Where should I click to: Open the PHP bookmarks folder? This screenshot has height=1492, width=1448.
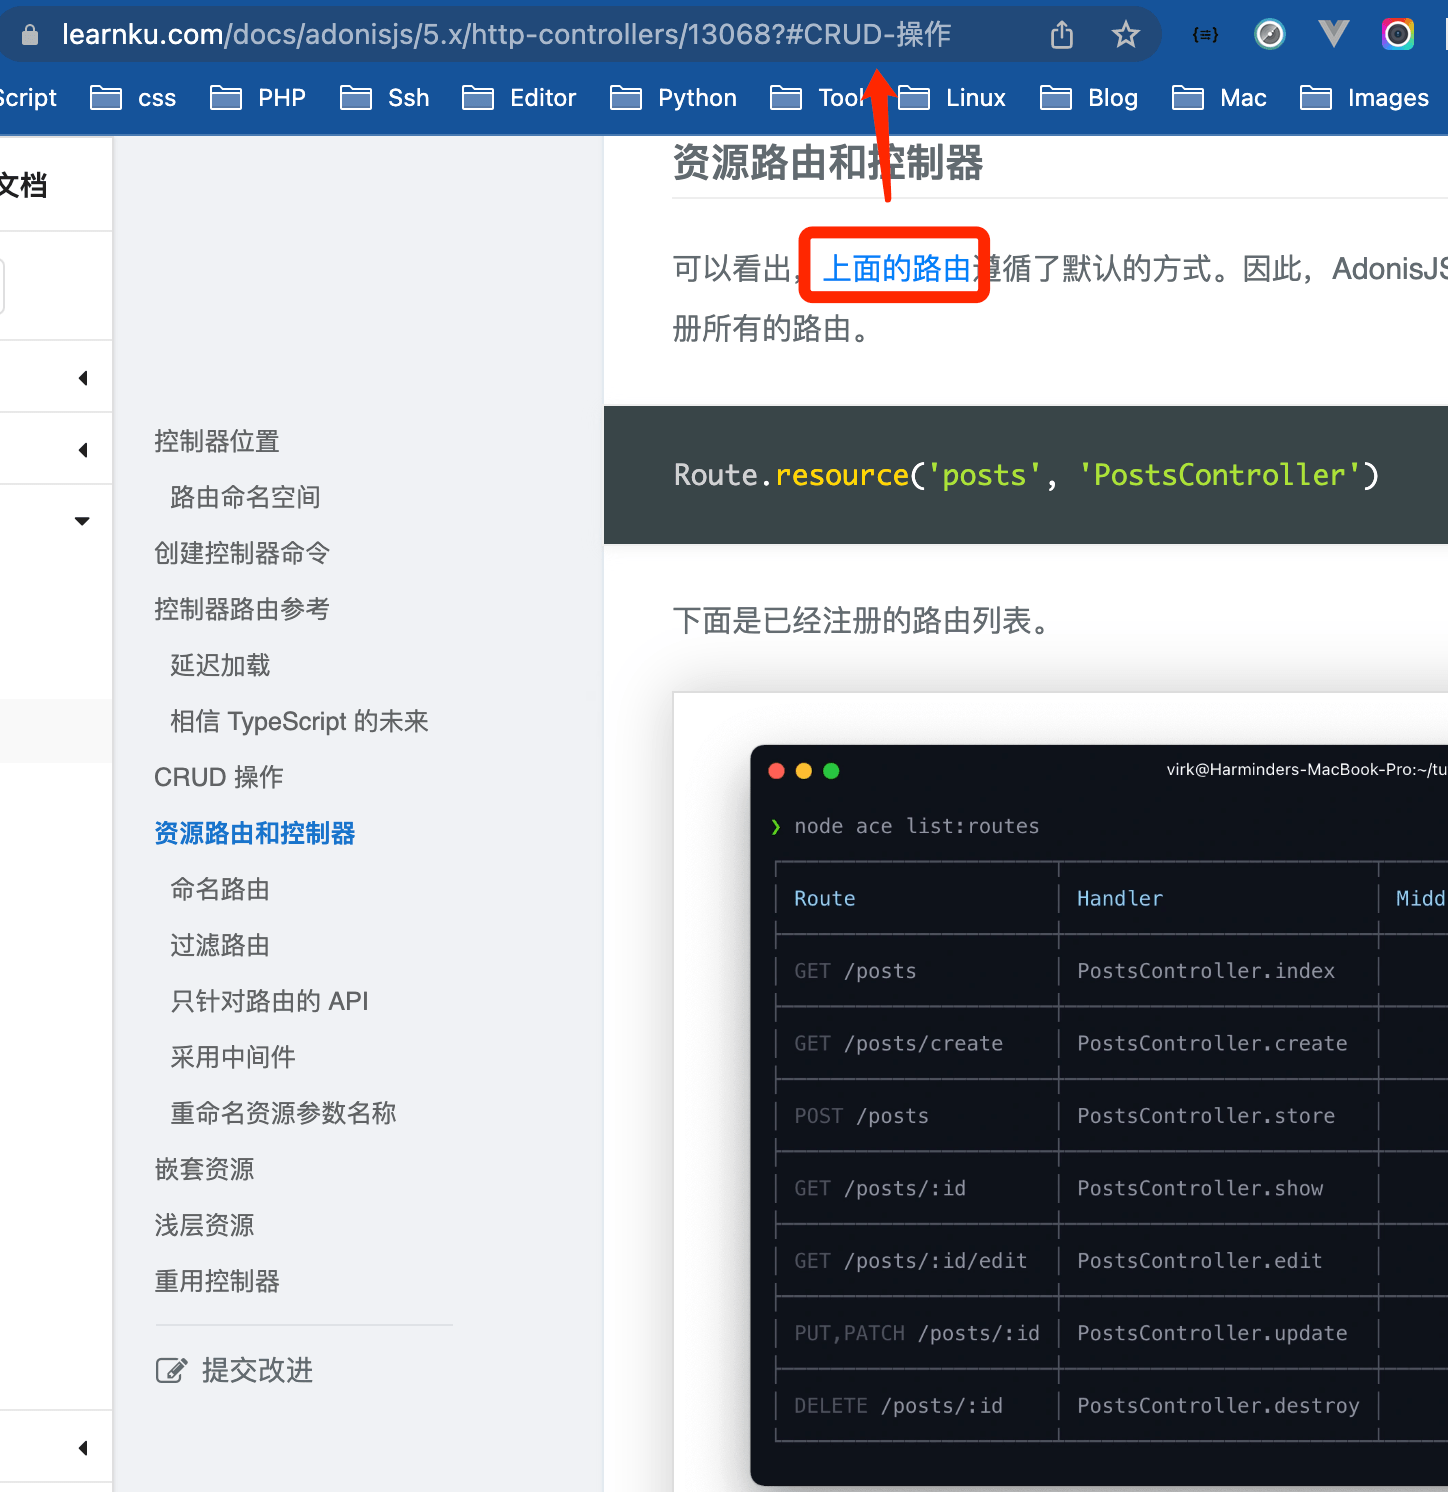(258, 98)
